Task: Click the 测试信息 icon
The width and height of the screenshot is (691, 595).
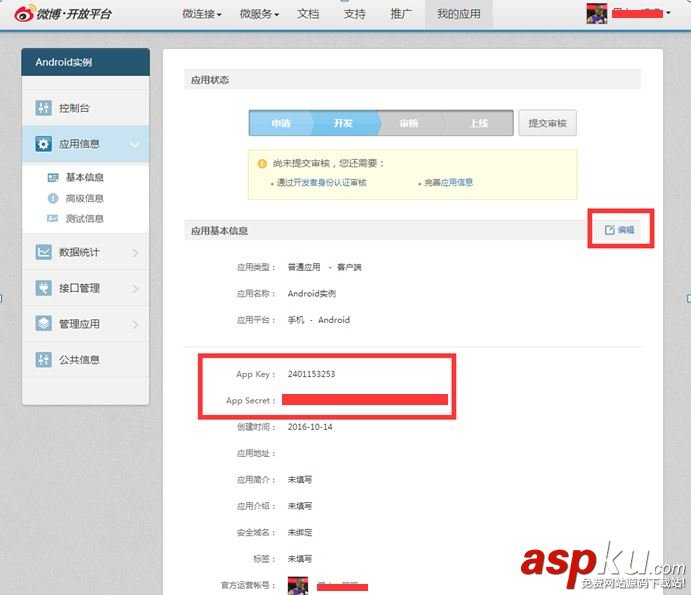Action: click(x=53, y=219)
